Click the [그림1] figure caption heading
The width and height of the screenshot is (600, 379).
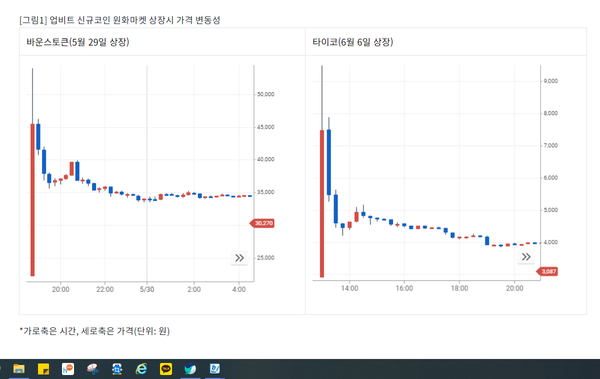click(120, 20)
